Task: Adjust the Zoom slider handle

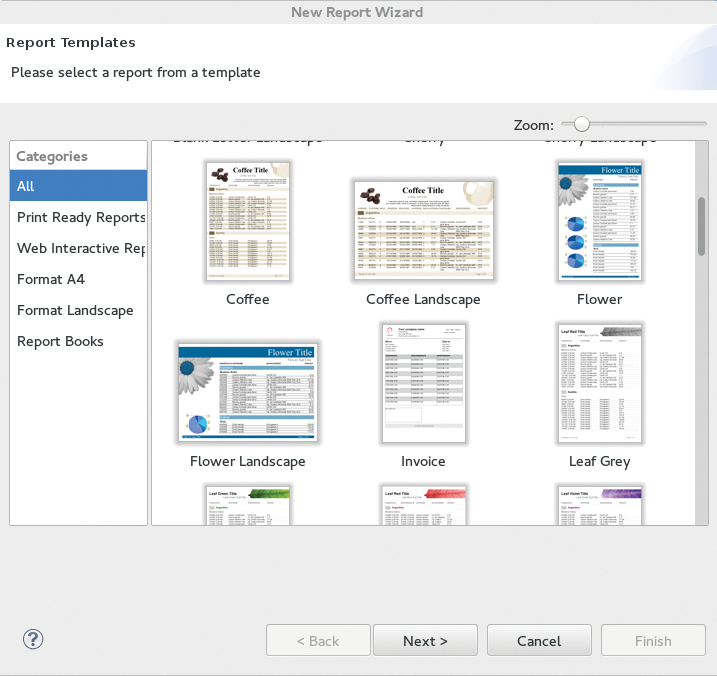Action: tap(582, 123)
